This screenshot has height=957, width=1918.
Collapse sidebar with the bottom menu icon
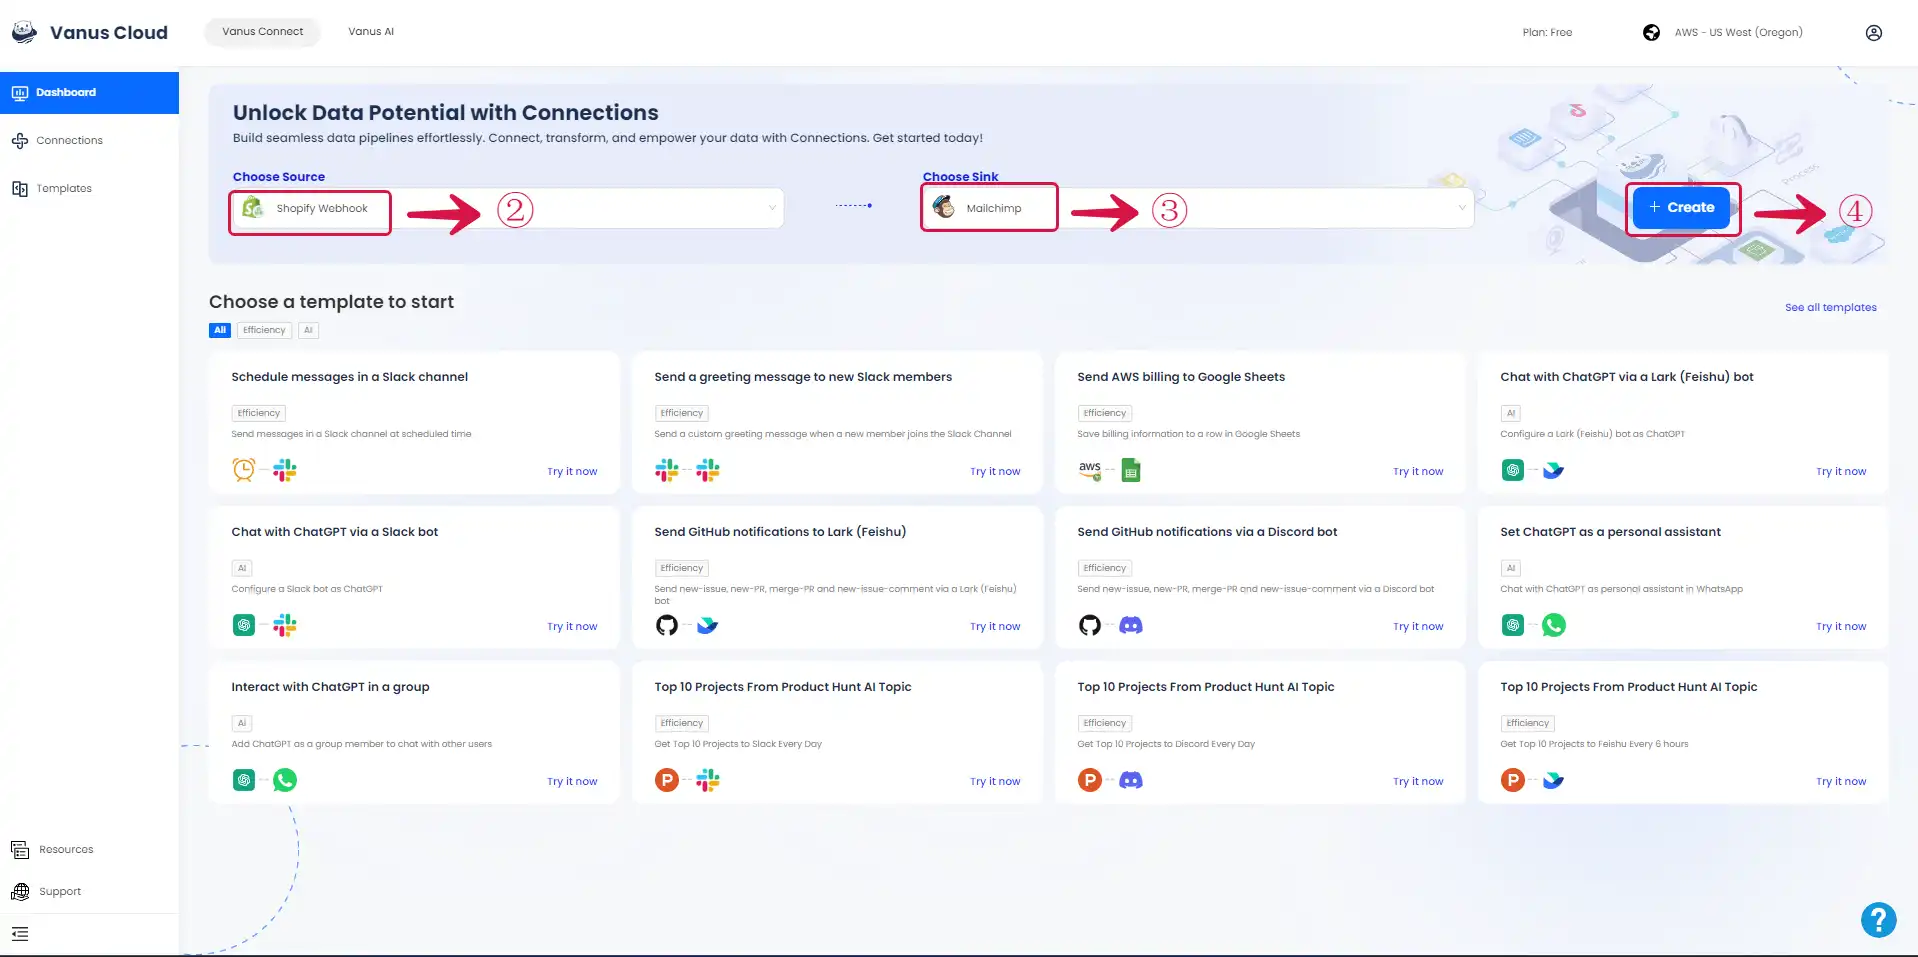tap(20, 934)
